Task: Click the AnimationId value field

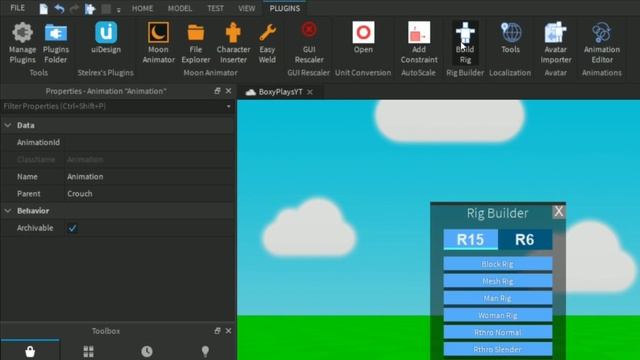Action: pos(149,142)
